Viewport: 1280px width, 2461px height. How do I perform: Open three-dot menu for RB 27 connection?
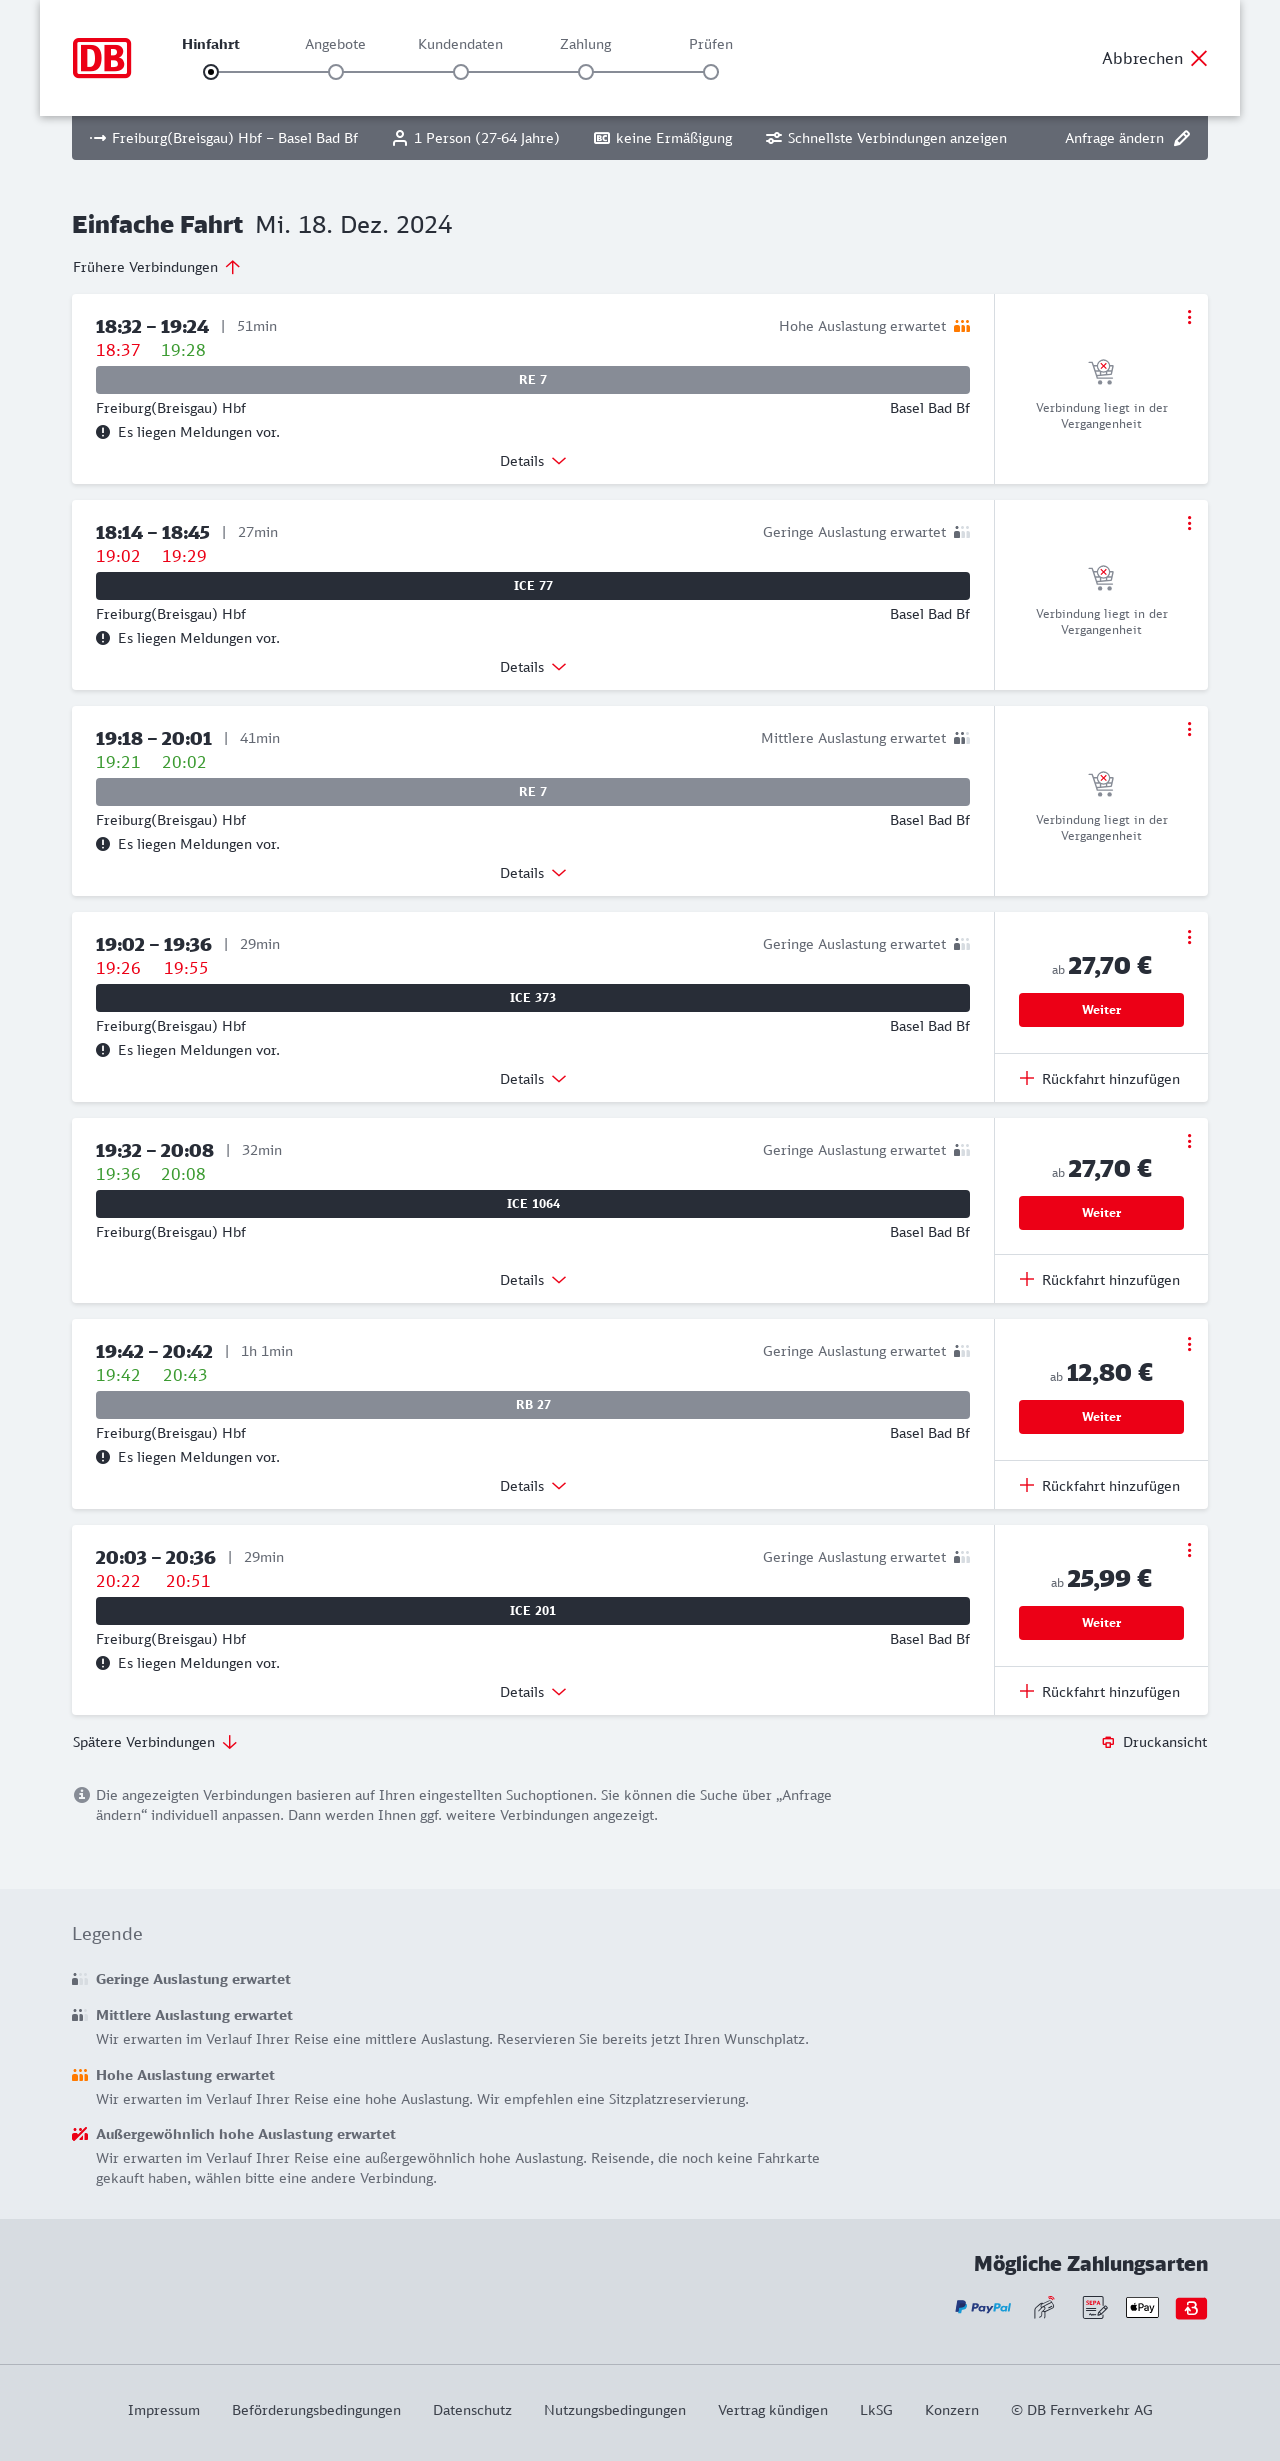(1189, 1344)
